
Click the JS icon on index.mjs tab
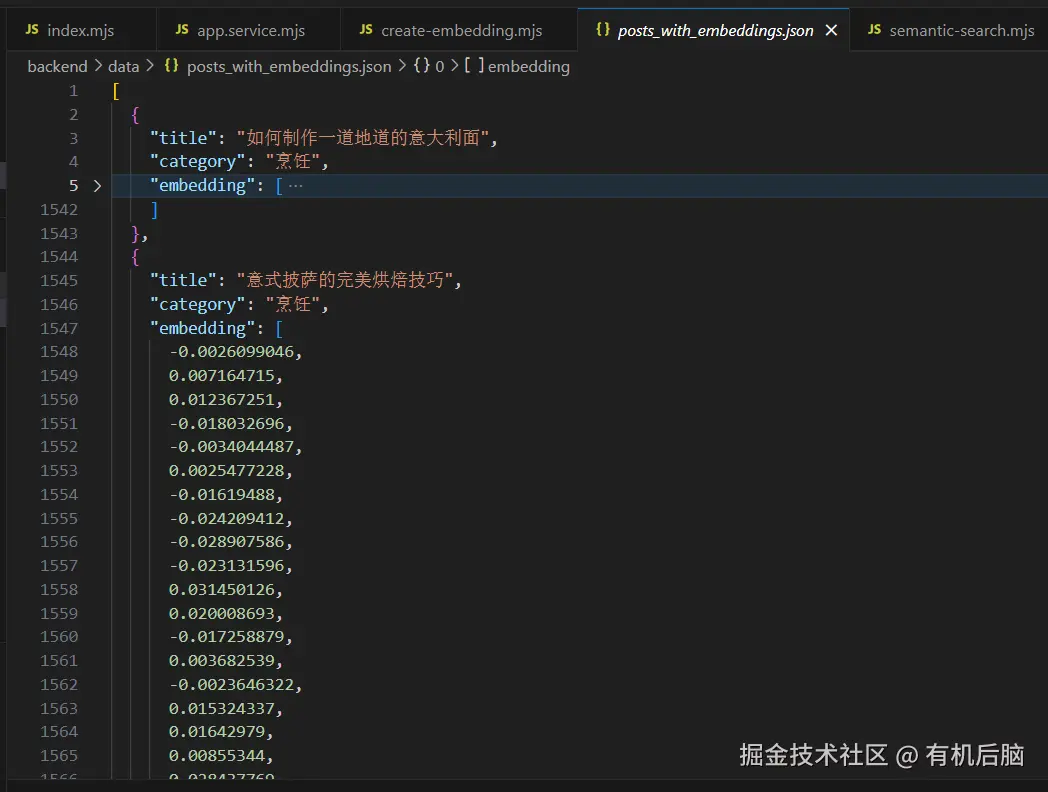point(32,29)
